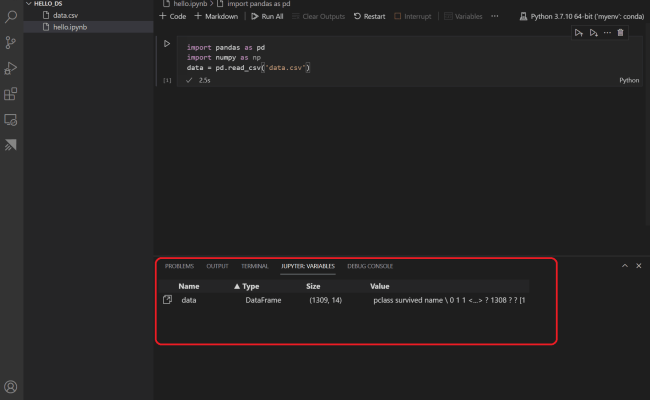Sort variables by Name column

tap(189, 286)
